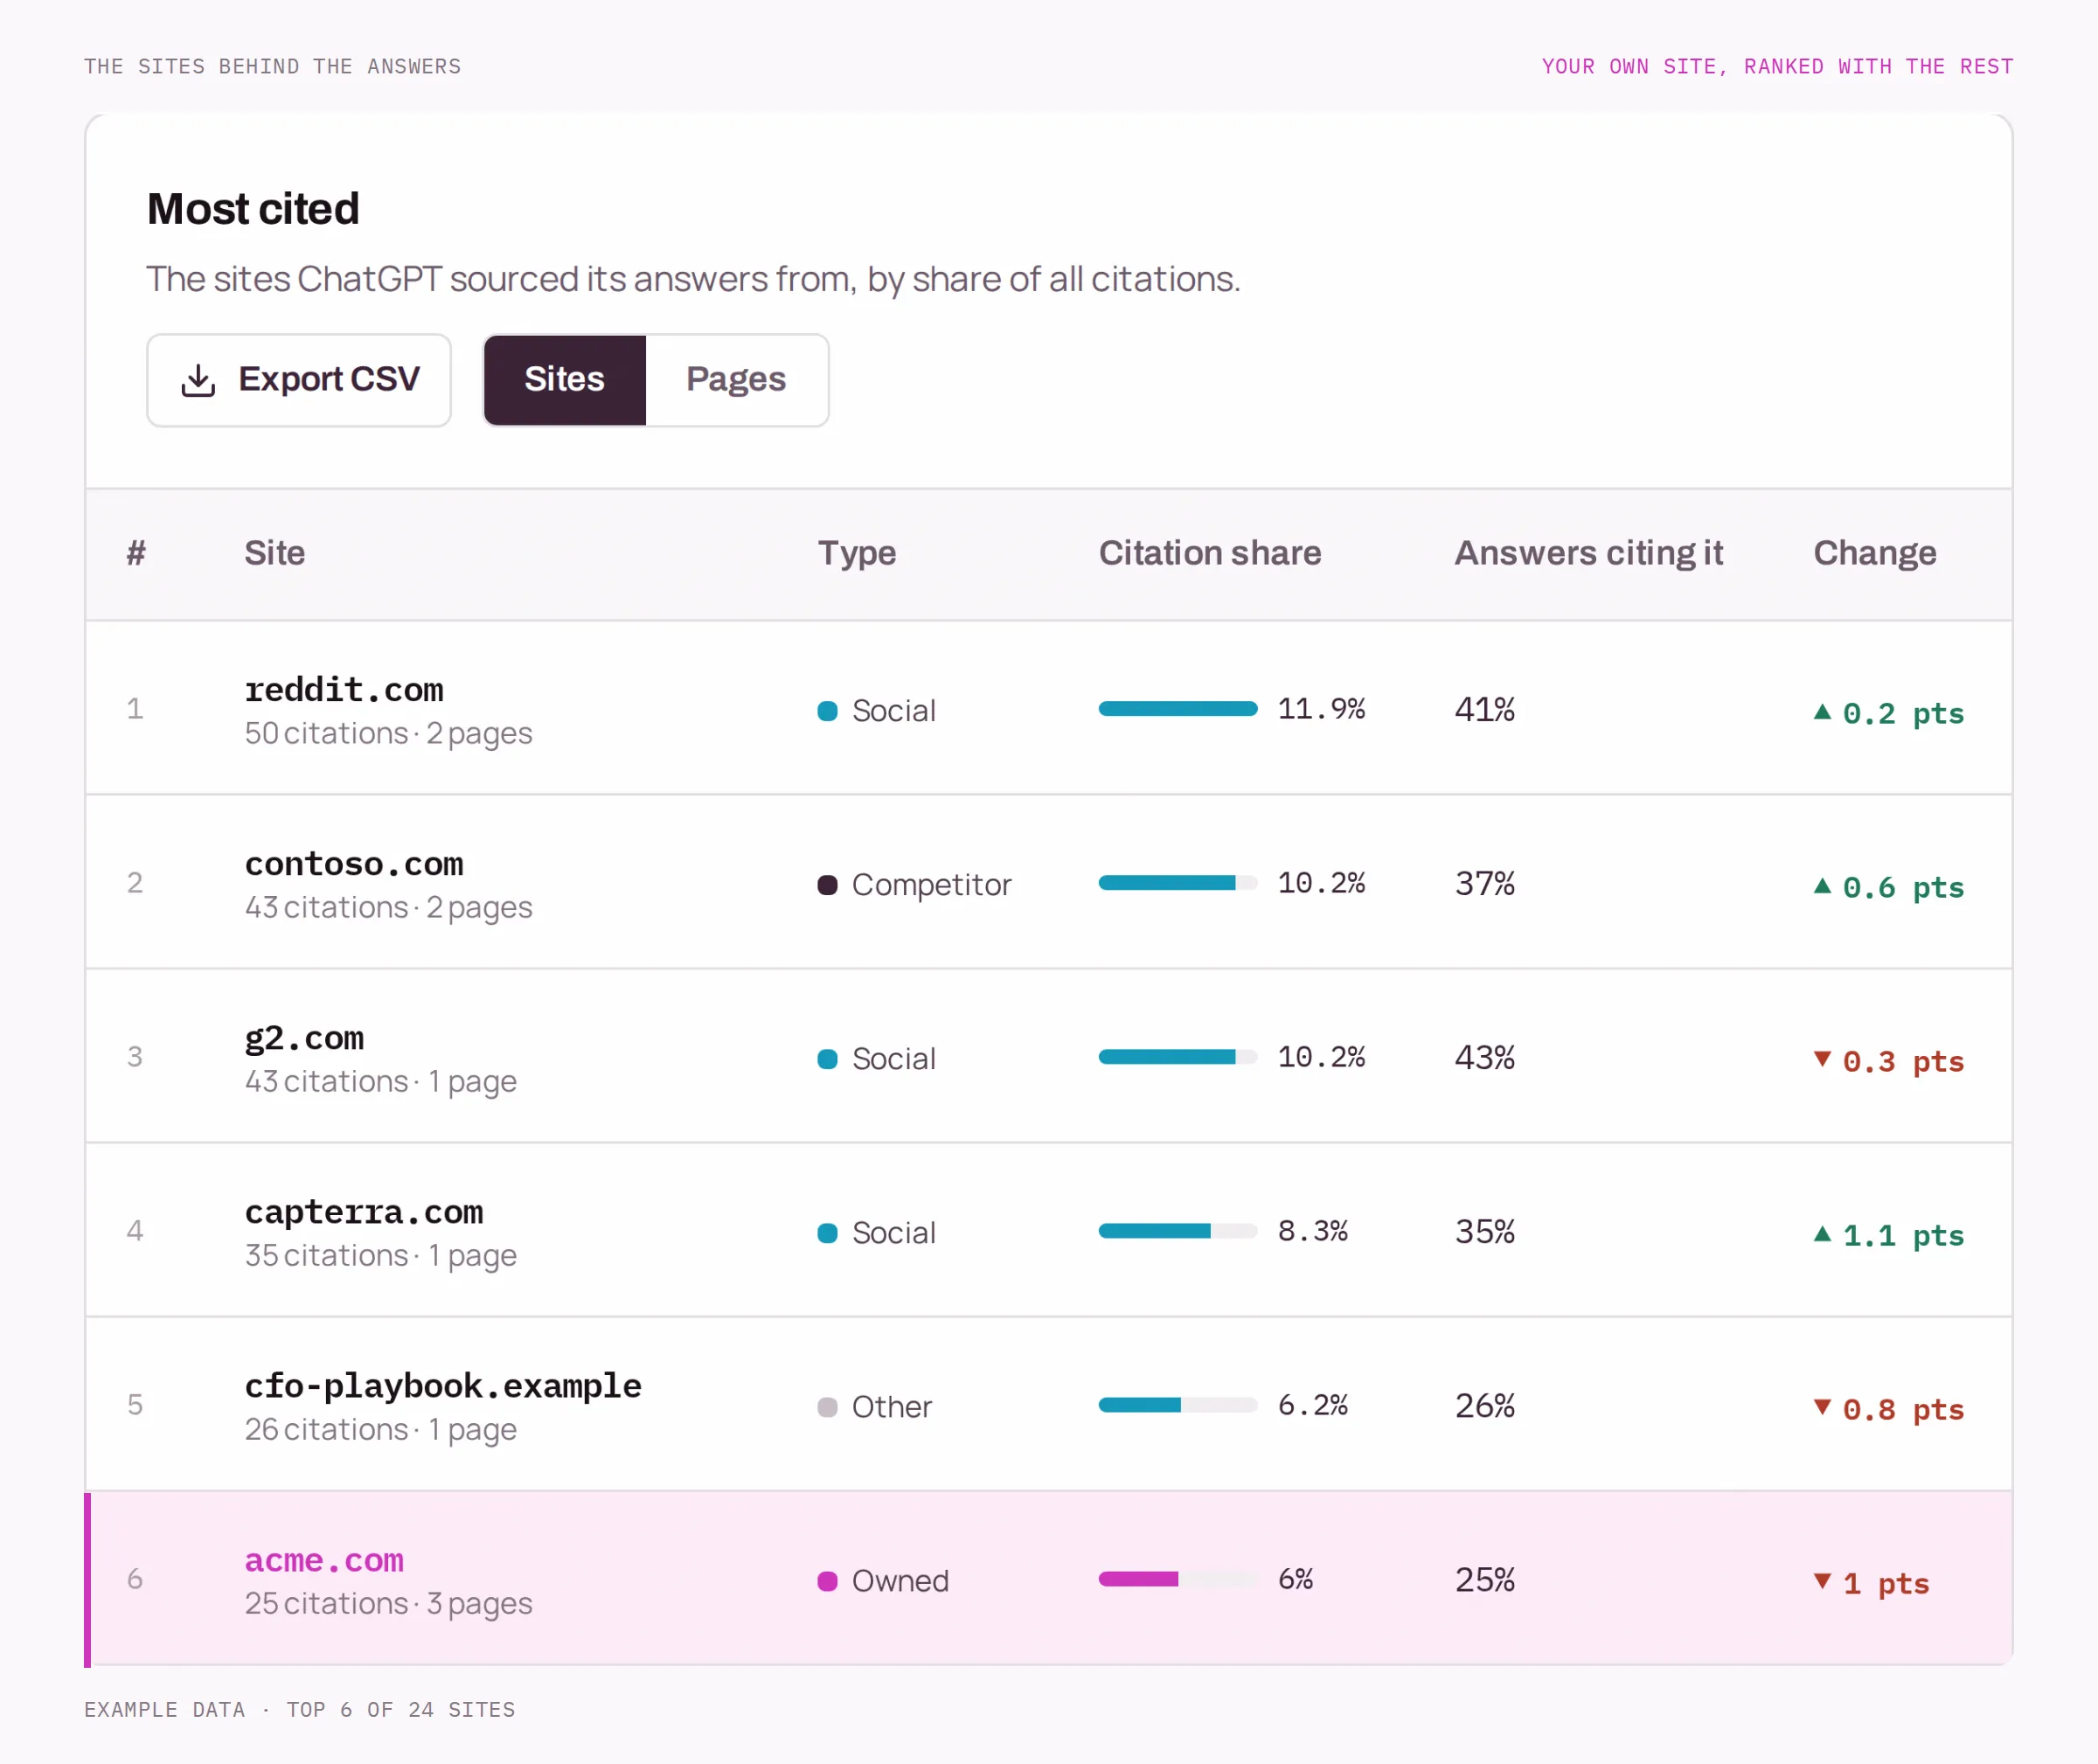Click the Answers citing it column header
This screenshot has width=2098, height=1764.
pyautogui.click(x=1589, y=553)
